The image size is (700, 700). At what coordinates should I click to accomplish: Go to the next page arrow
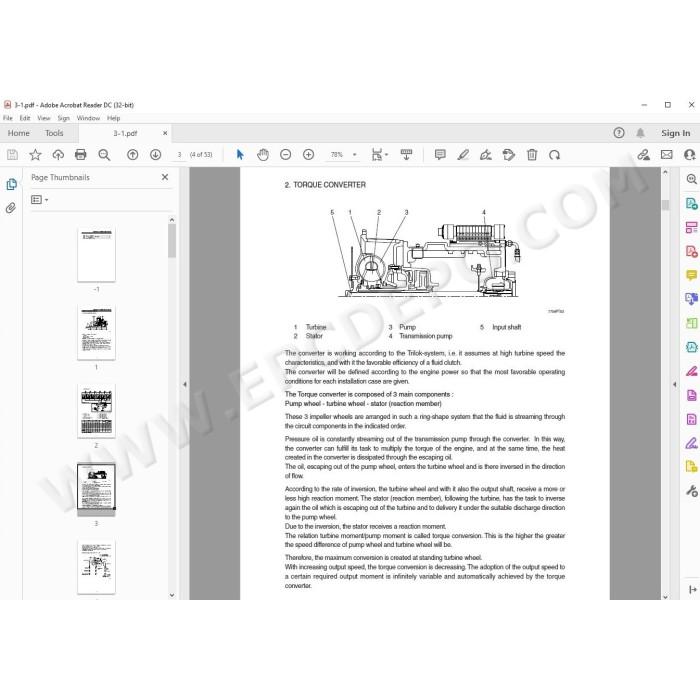point(155,155)
